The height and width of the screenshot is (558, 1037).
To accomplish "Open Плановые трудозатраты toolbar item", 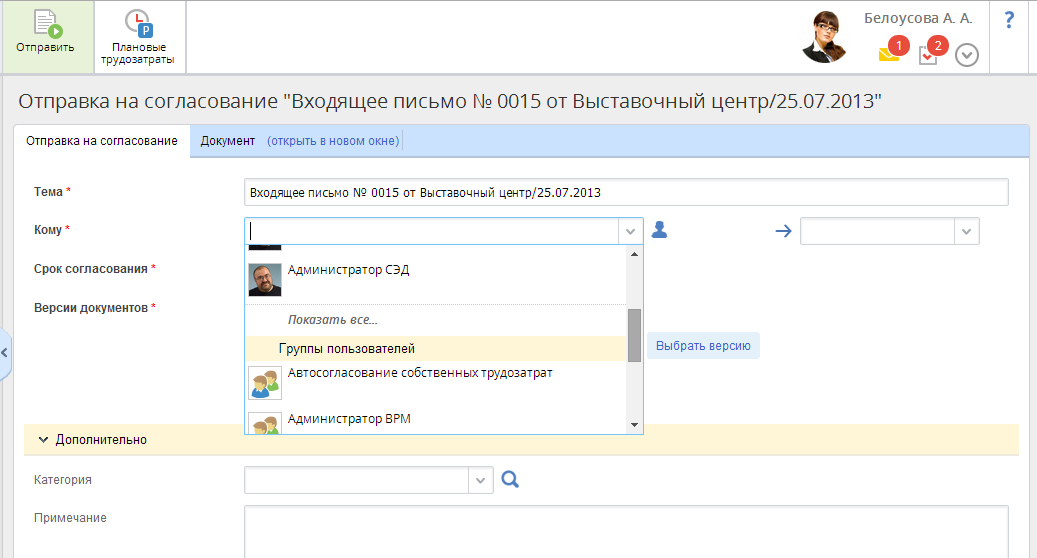I will pyautogui.click(x=138, y=36).
